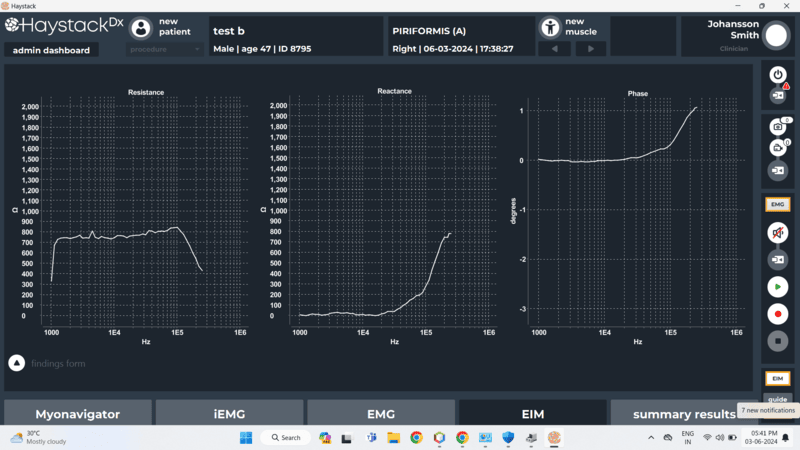
Task: Click the camera snapshot icon
Action: click(777, 127)
